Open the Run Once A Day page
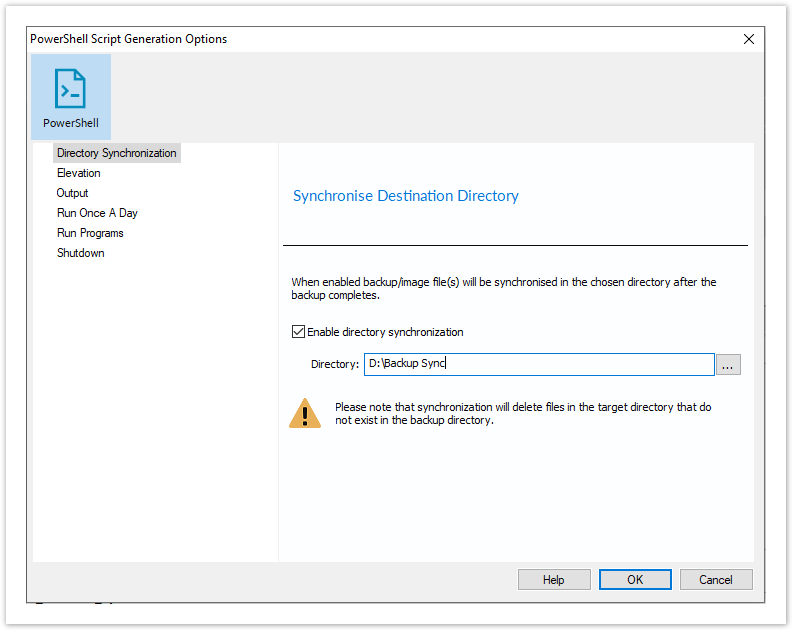Image resolution: width=792 pixels, height=630 pixels. click(97, 213)
